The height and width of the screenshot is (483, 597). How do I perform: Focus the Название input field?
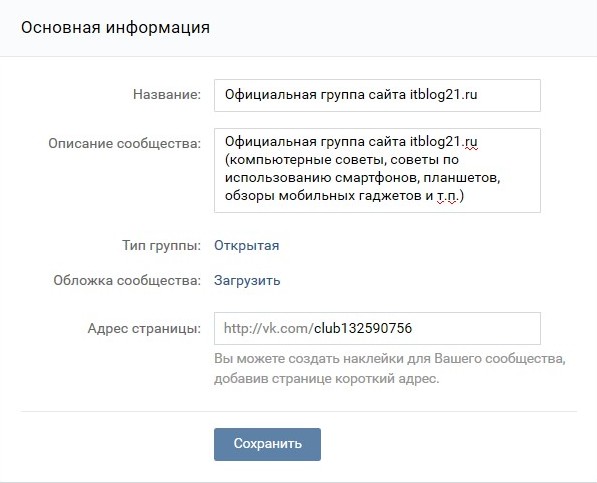click(x=377, y=95)
